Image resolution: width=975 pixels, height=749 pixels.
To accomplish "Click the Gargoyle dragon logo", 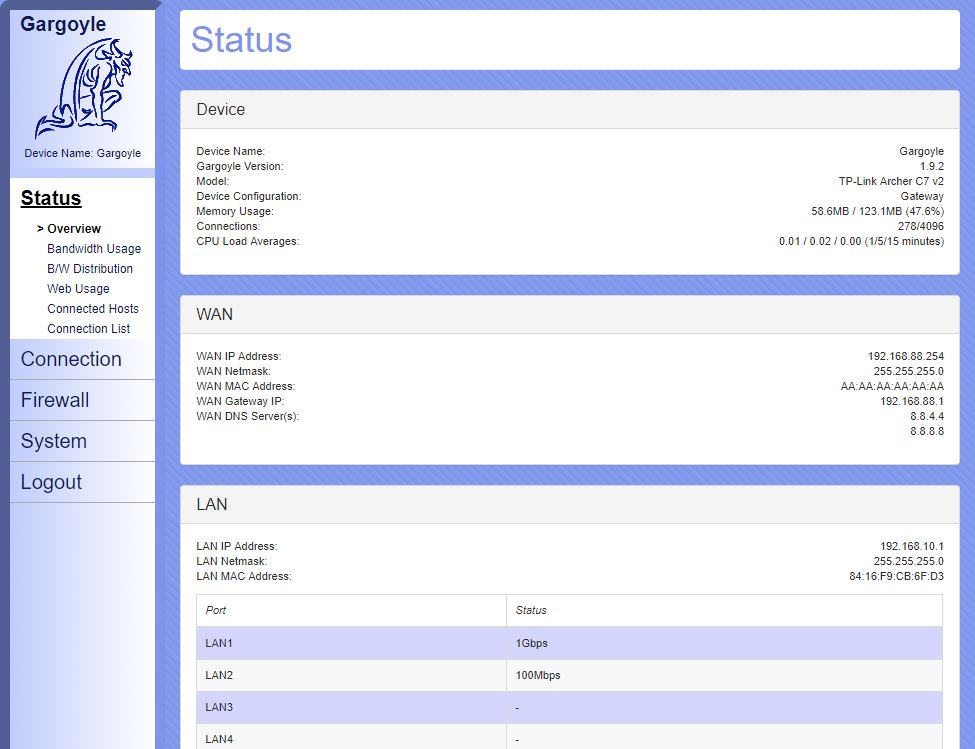I will click(x=84, y=89).
